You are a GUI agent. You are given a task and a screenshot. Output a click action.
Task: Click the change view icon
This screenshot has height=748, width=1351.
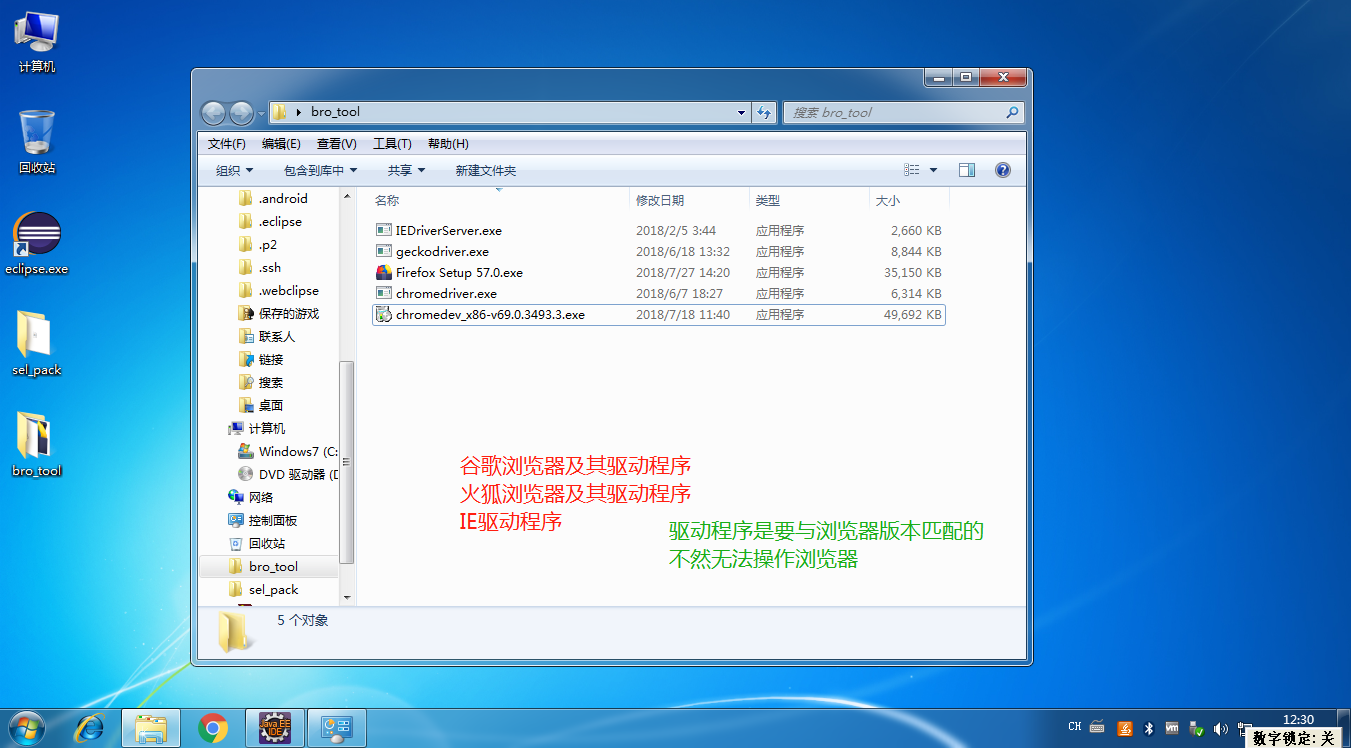(x=912, y=170)
